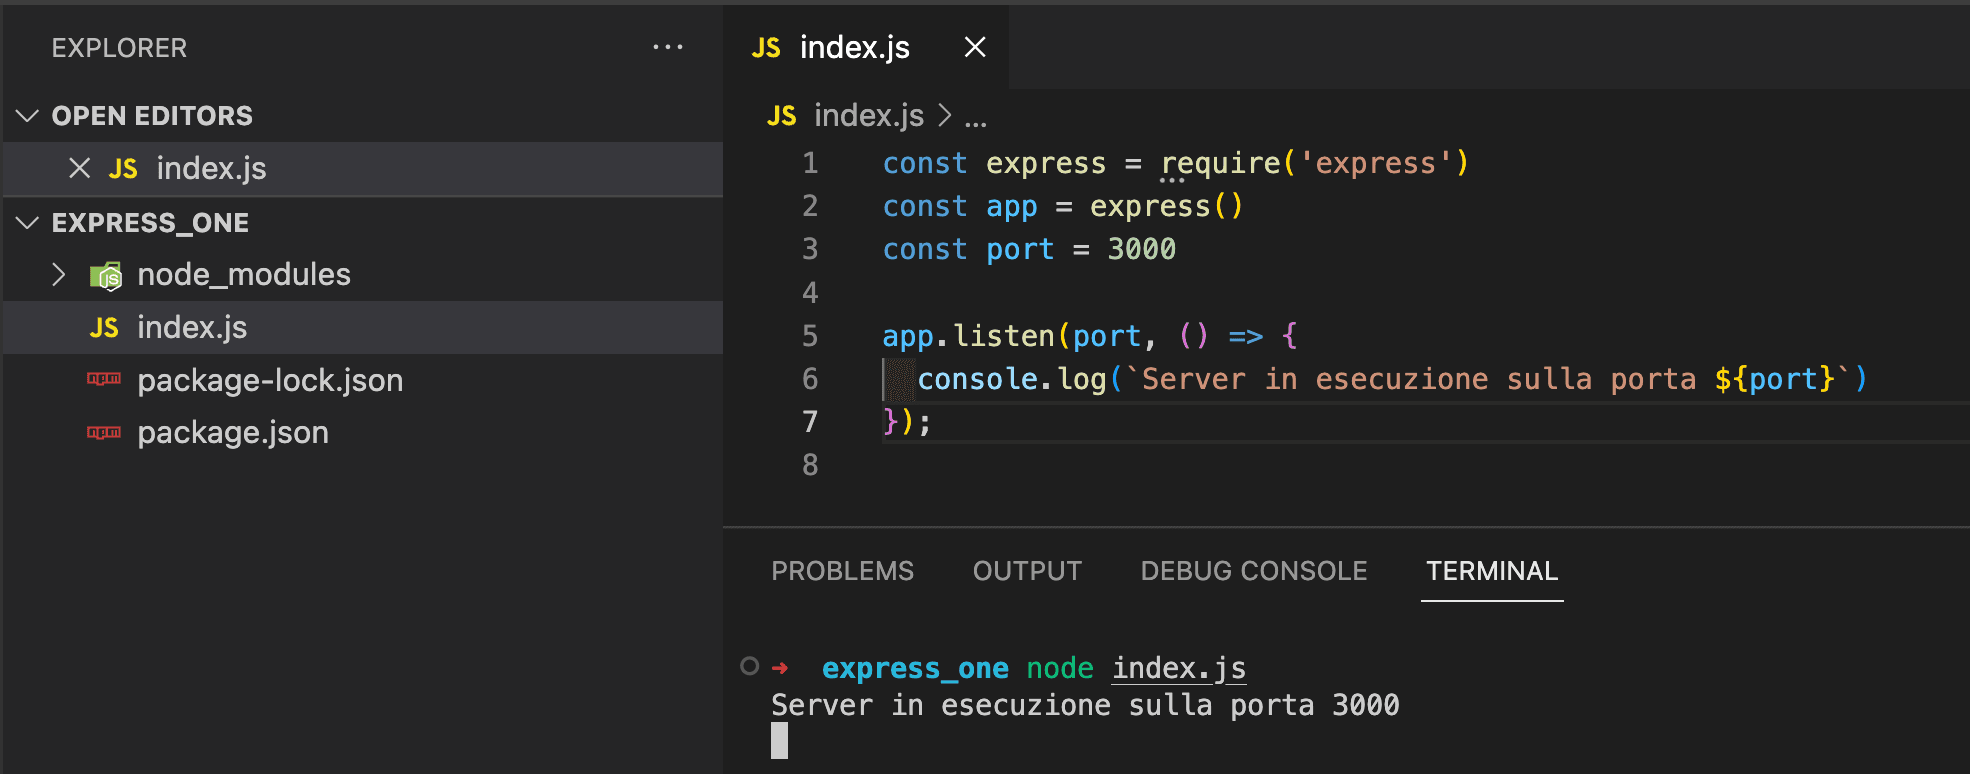Switch to the PROBLEMS panel tab
The width and height of the screenshot is (1970, 774).
pos(842,571)
